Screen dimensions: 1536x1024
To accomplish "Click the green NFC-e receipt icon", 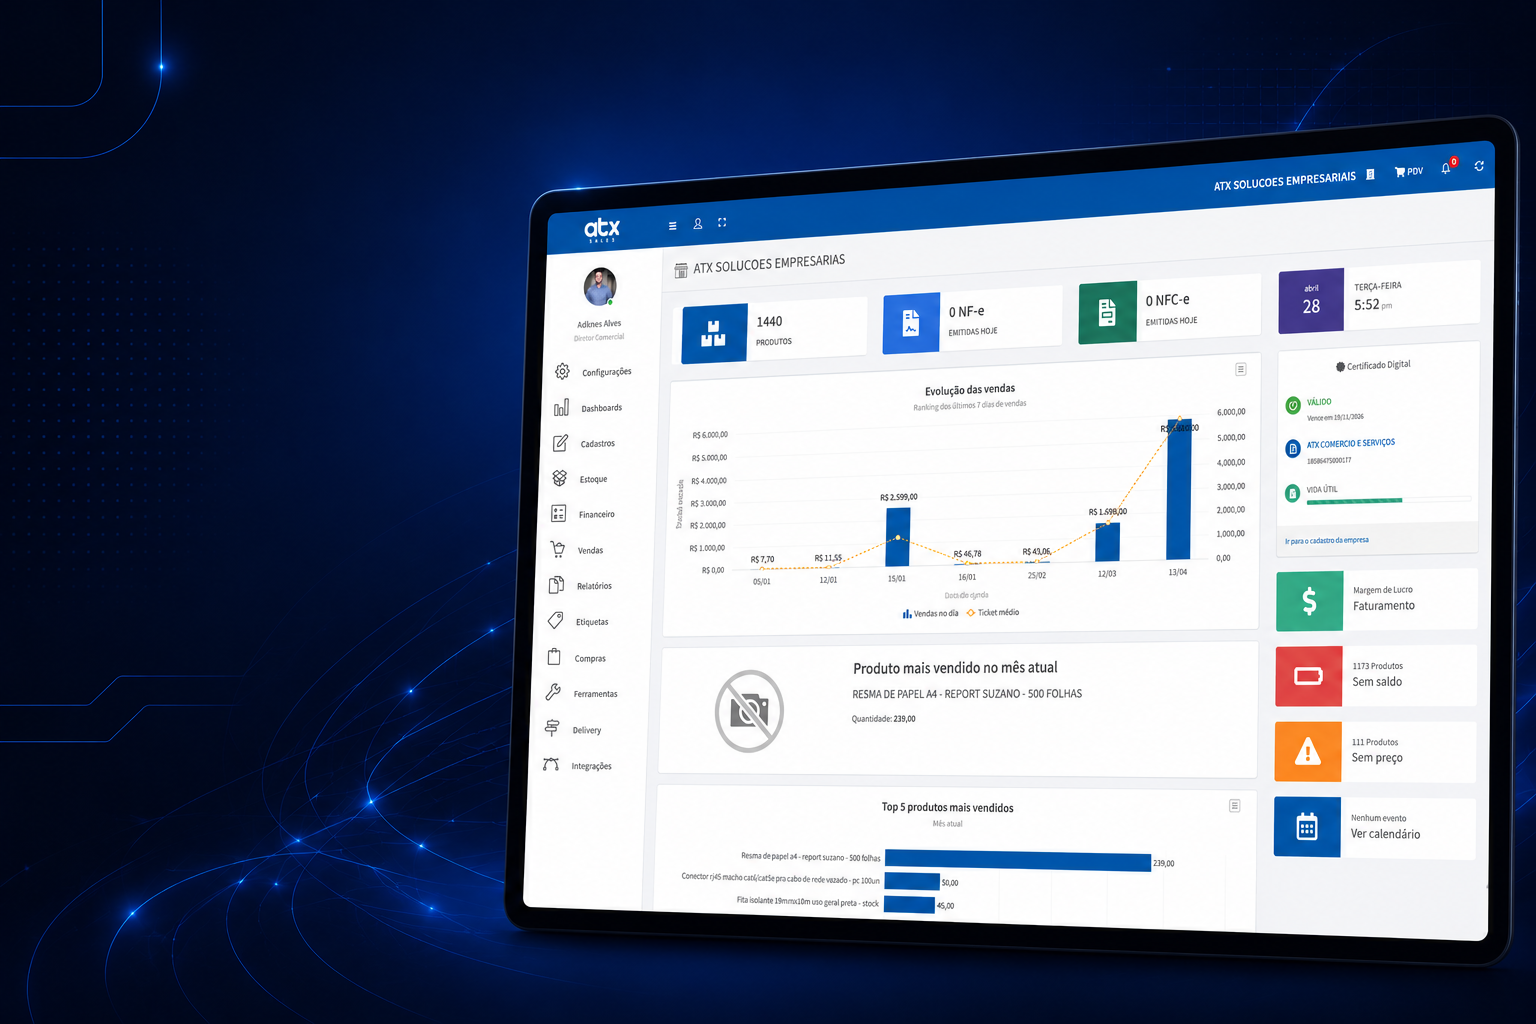I will click(x=1108, y=312).
